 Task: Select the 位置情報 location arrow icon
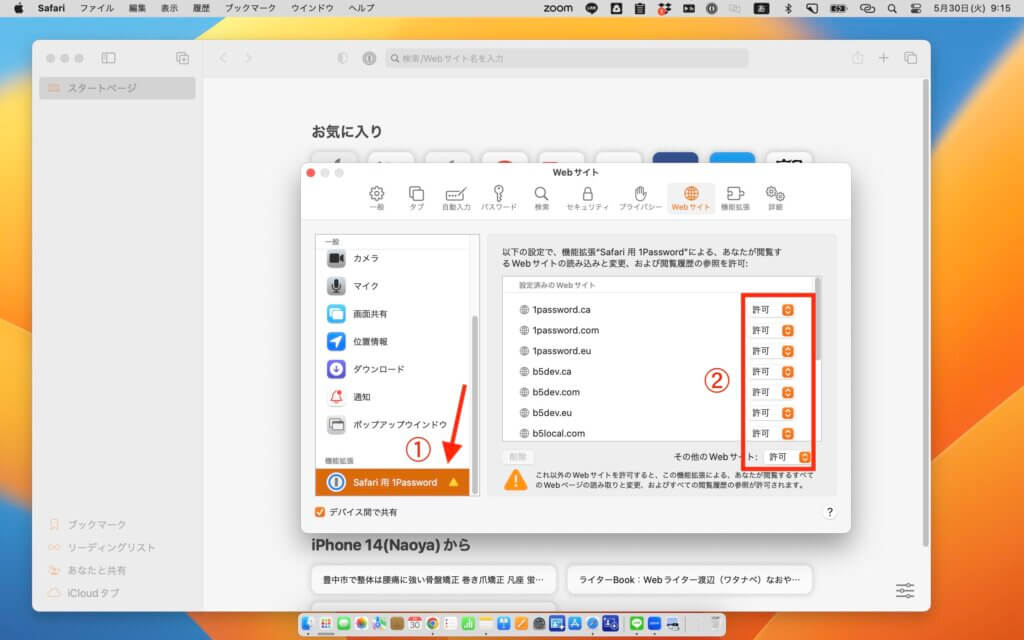pos(336,342)
